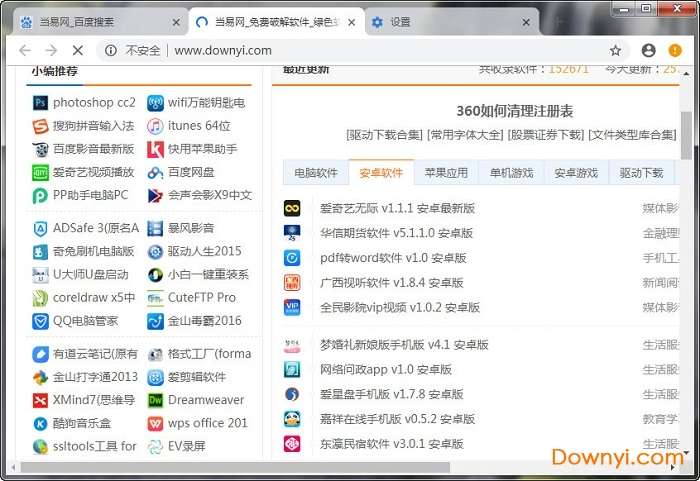This screenshot has width=700, height=481.
Task: Click the 爱奇艺视频播放 icon
Action: click(x=40, y=173)
